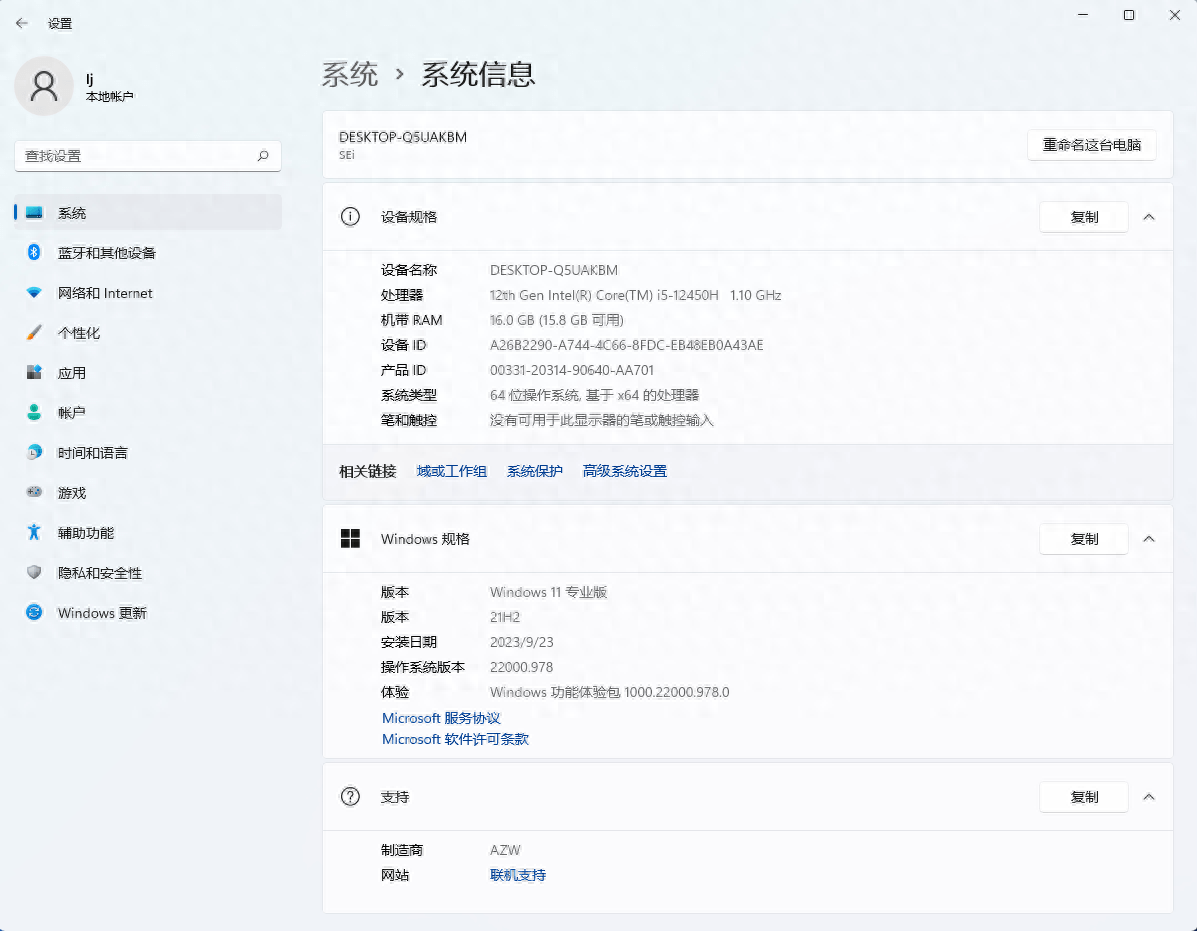The height and width of the screenshot is (931, 1197).
Task: Open the 应用 settings category
Action: pos(148,373)
